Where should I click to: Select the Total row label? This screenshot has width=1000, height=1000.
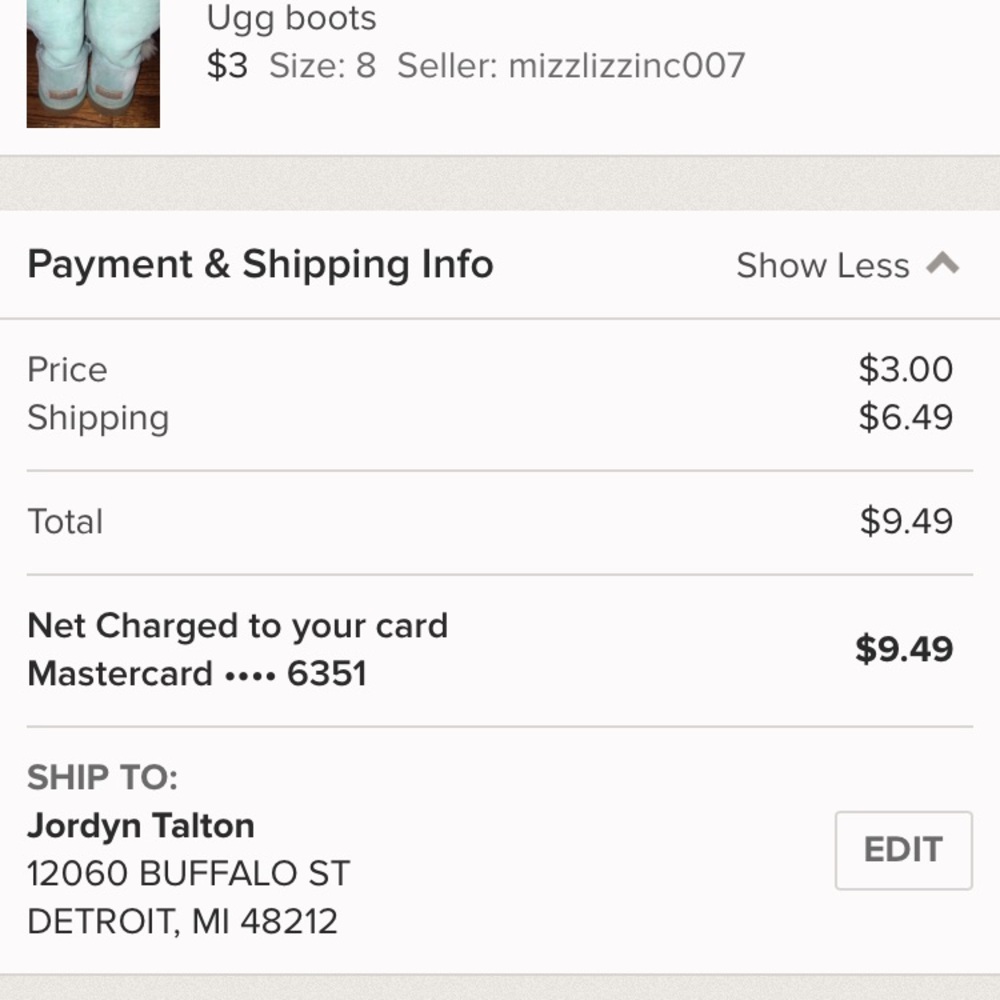coord(65,521)
